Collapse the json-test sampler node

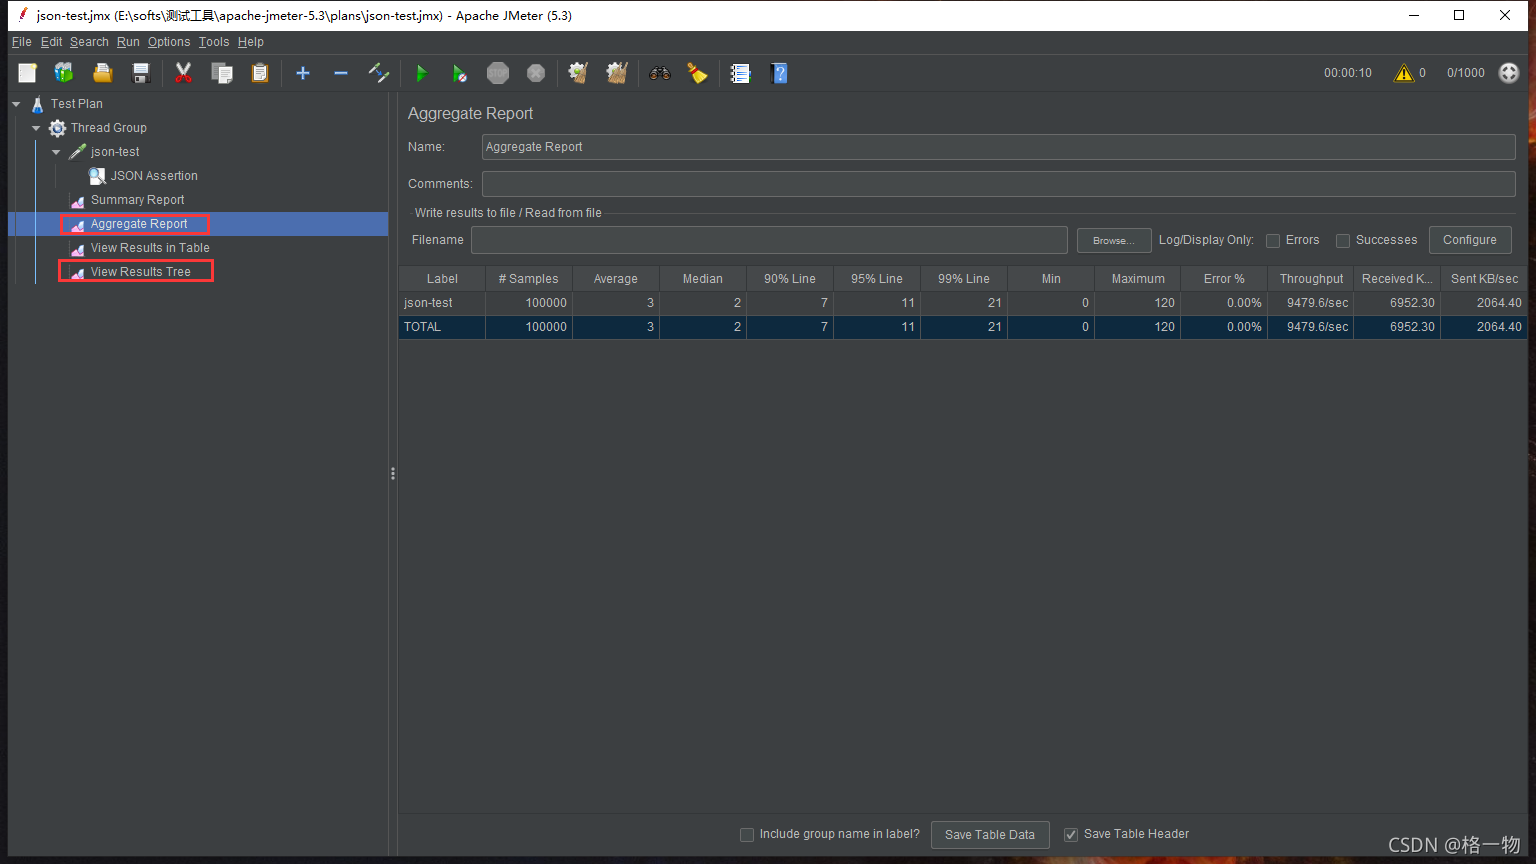coord(56,152)
